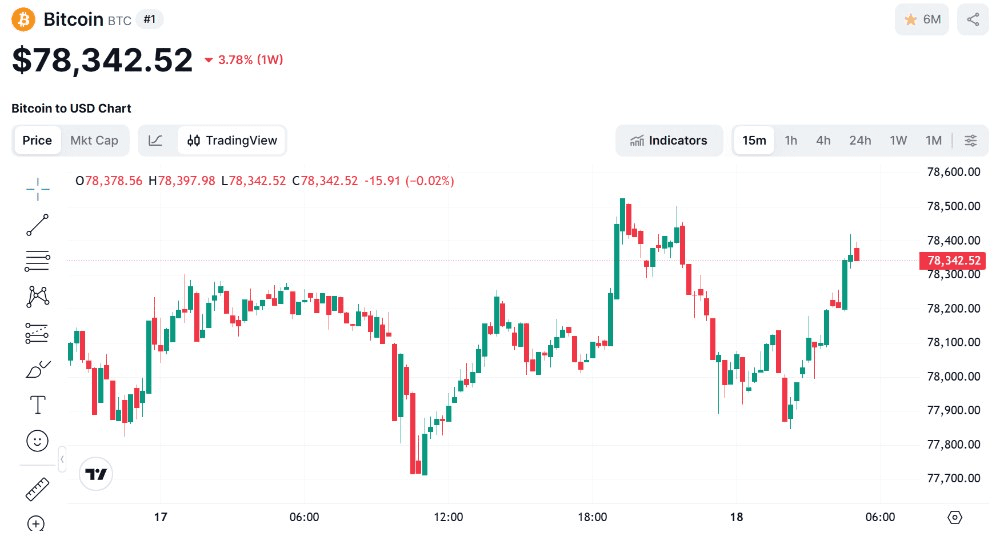Open chart settings hexagon icon

pyautogui.click(x=955, y=517)
